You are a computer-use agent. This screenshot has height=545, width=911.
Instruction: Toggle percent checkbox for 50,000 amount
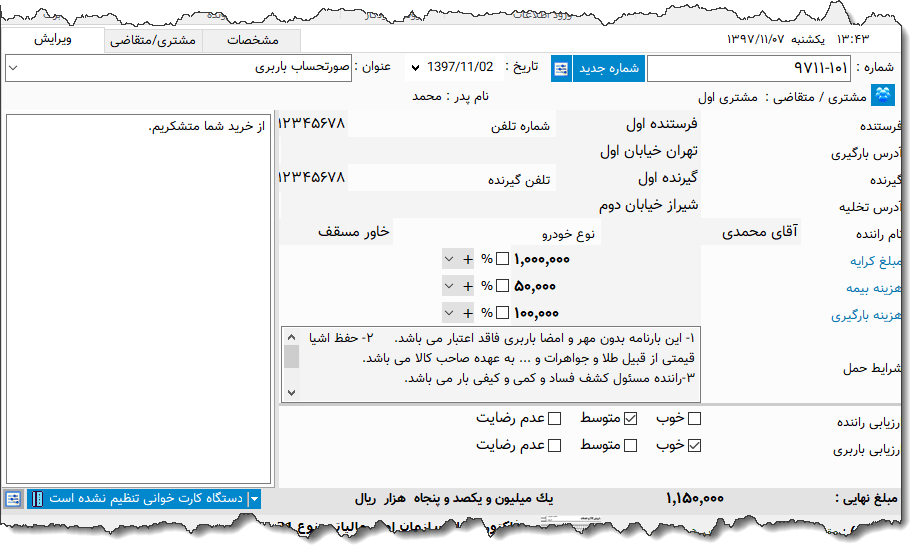coord(503,286)
